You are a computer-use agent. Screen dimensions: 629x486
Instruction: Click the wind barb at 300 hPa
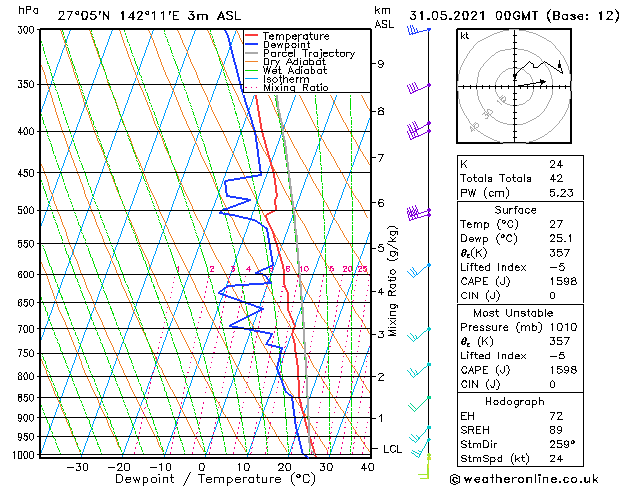[418, 30]
